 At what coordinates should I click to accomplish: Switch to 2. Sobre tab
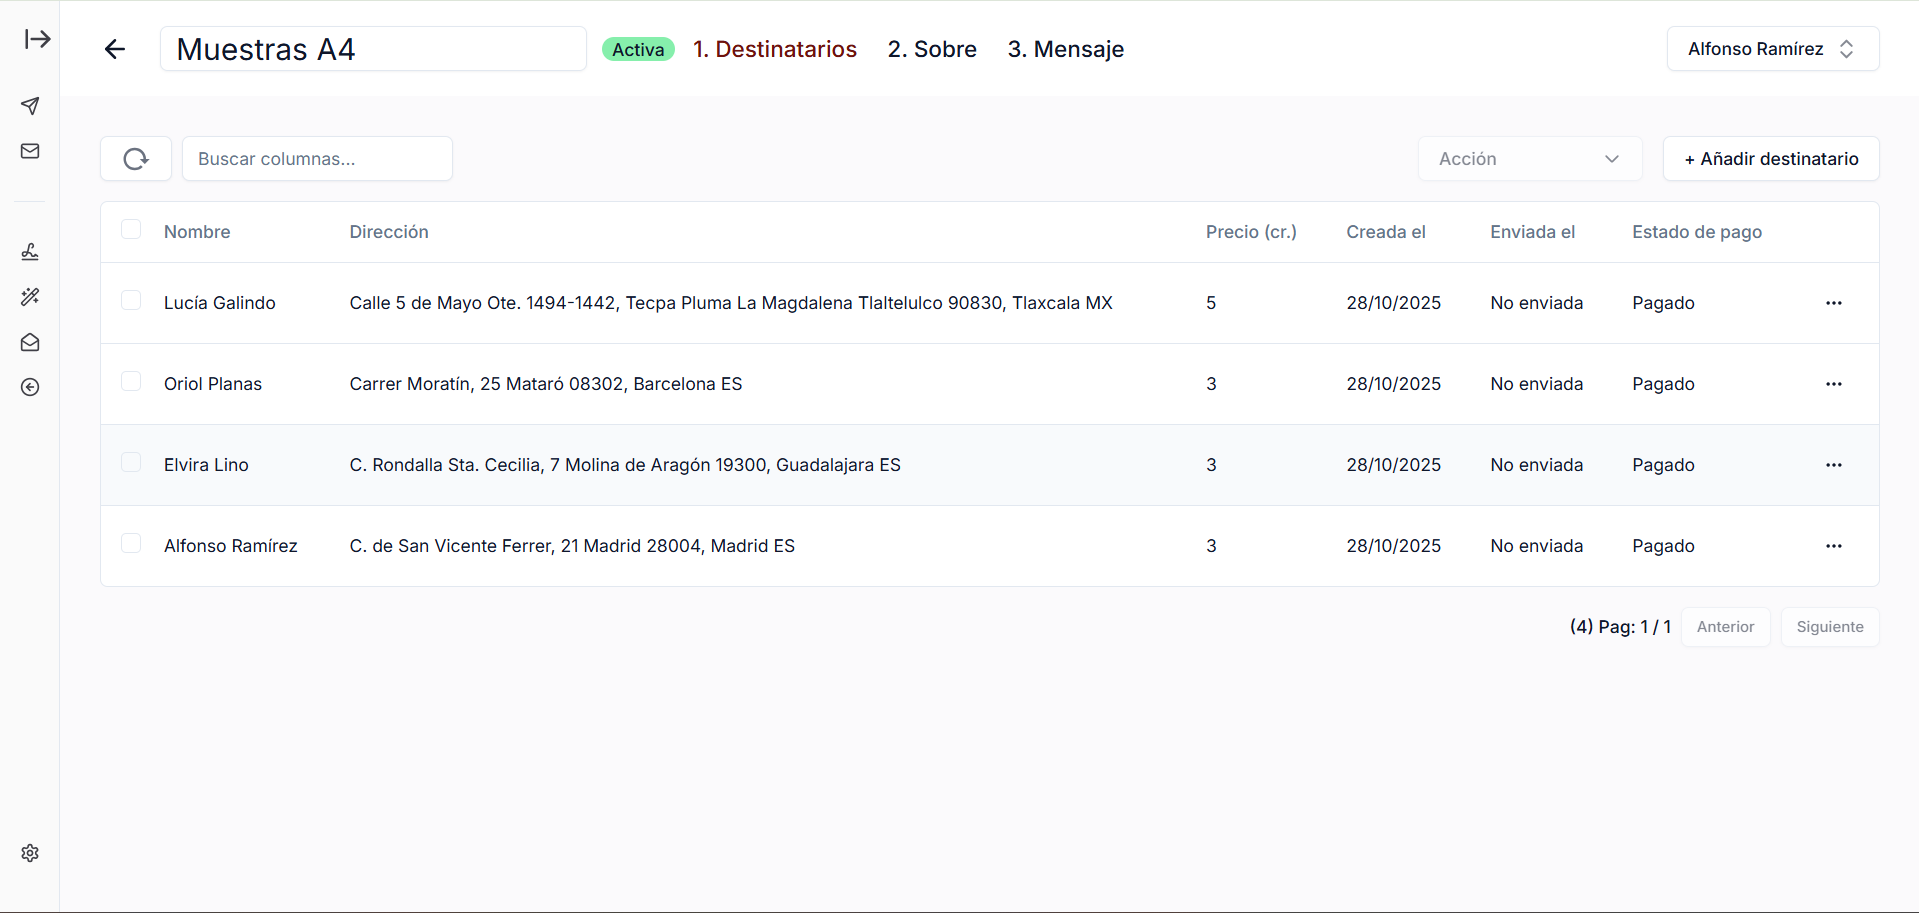click(932, 49)
